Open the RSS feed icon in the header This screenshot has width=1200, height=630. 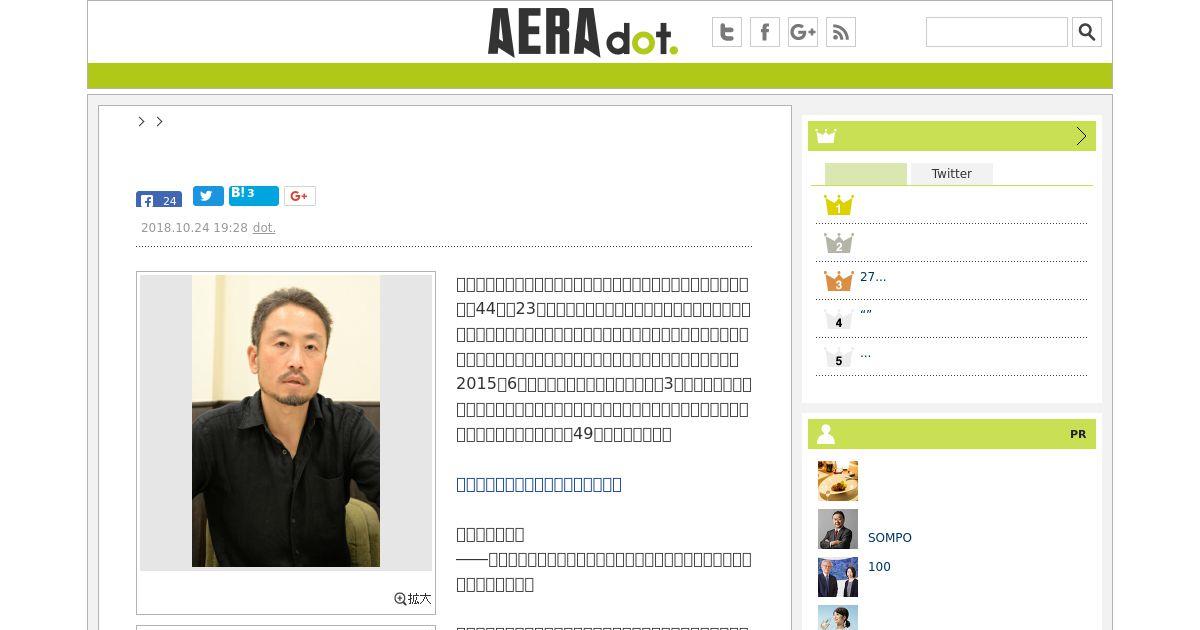point(841,32)
